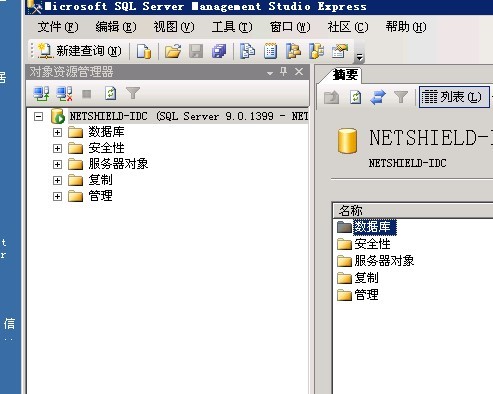Image resolution: width=493 pixels, height=394 pixels.
Task: Expand the 服务器对象 tree node
Action: (57, 164)
